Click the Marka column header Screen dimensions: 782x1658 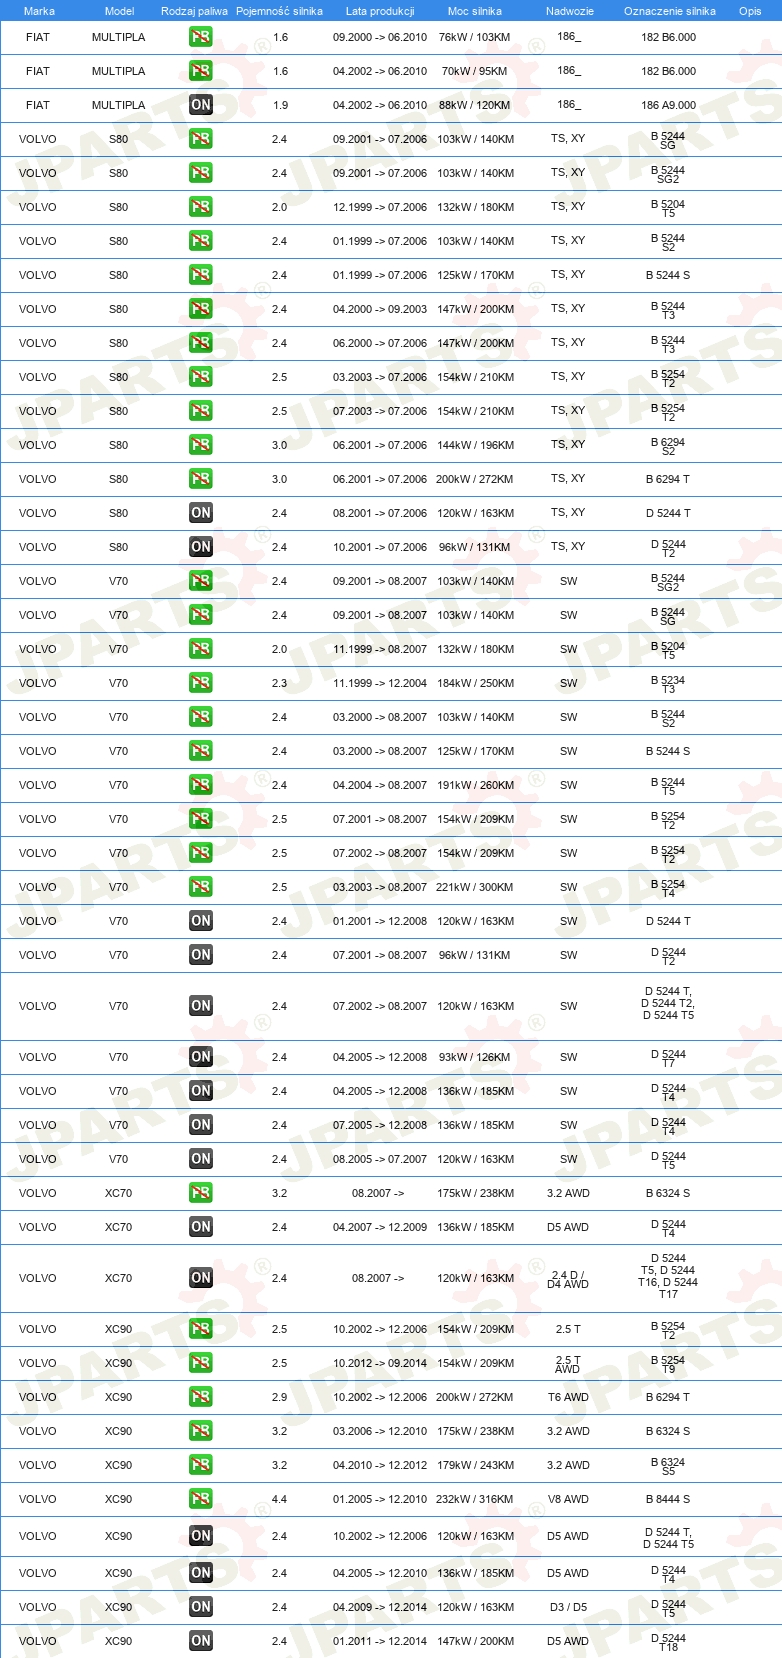(39, 11)
